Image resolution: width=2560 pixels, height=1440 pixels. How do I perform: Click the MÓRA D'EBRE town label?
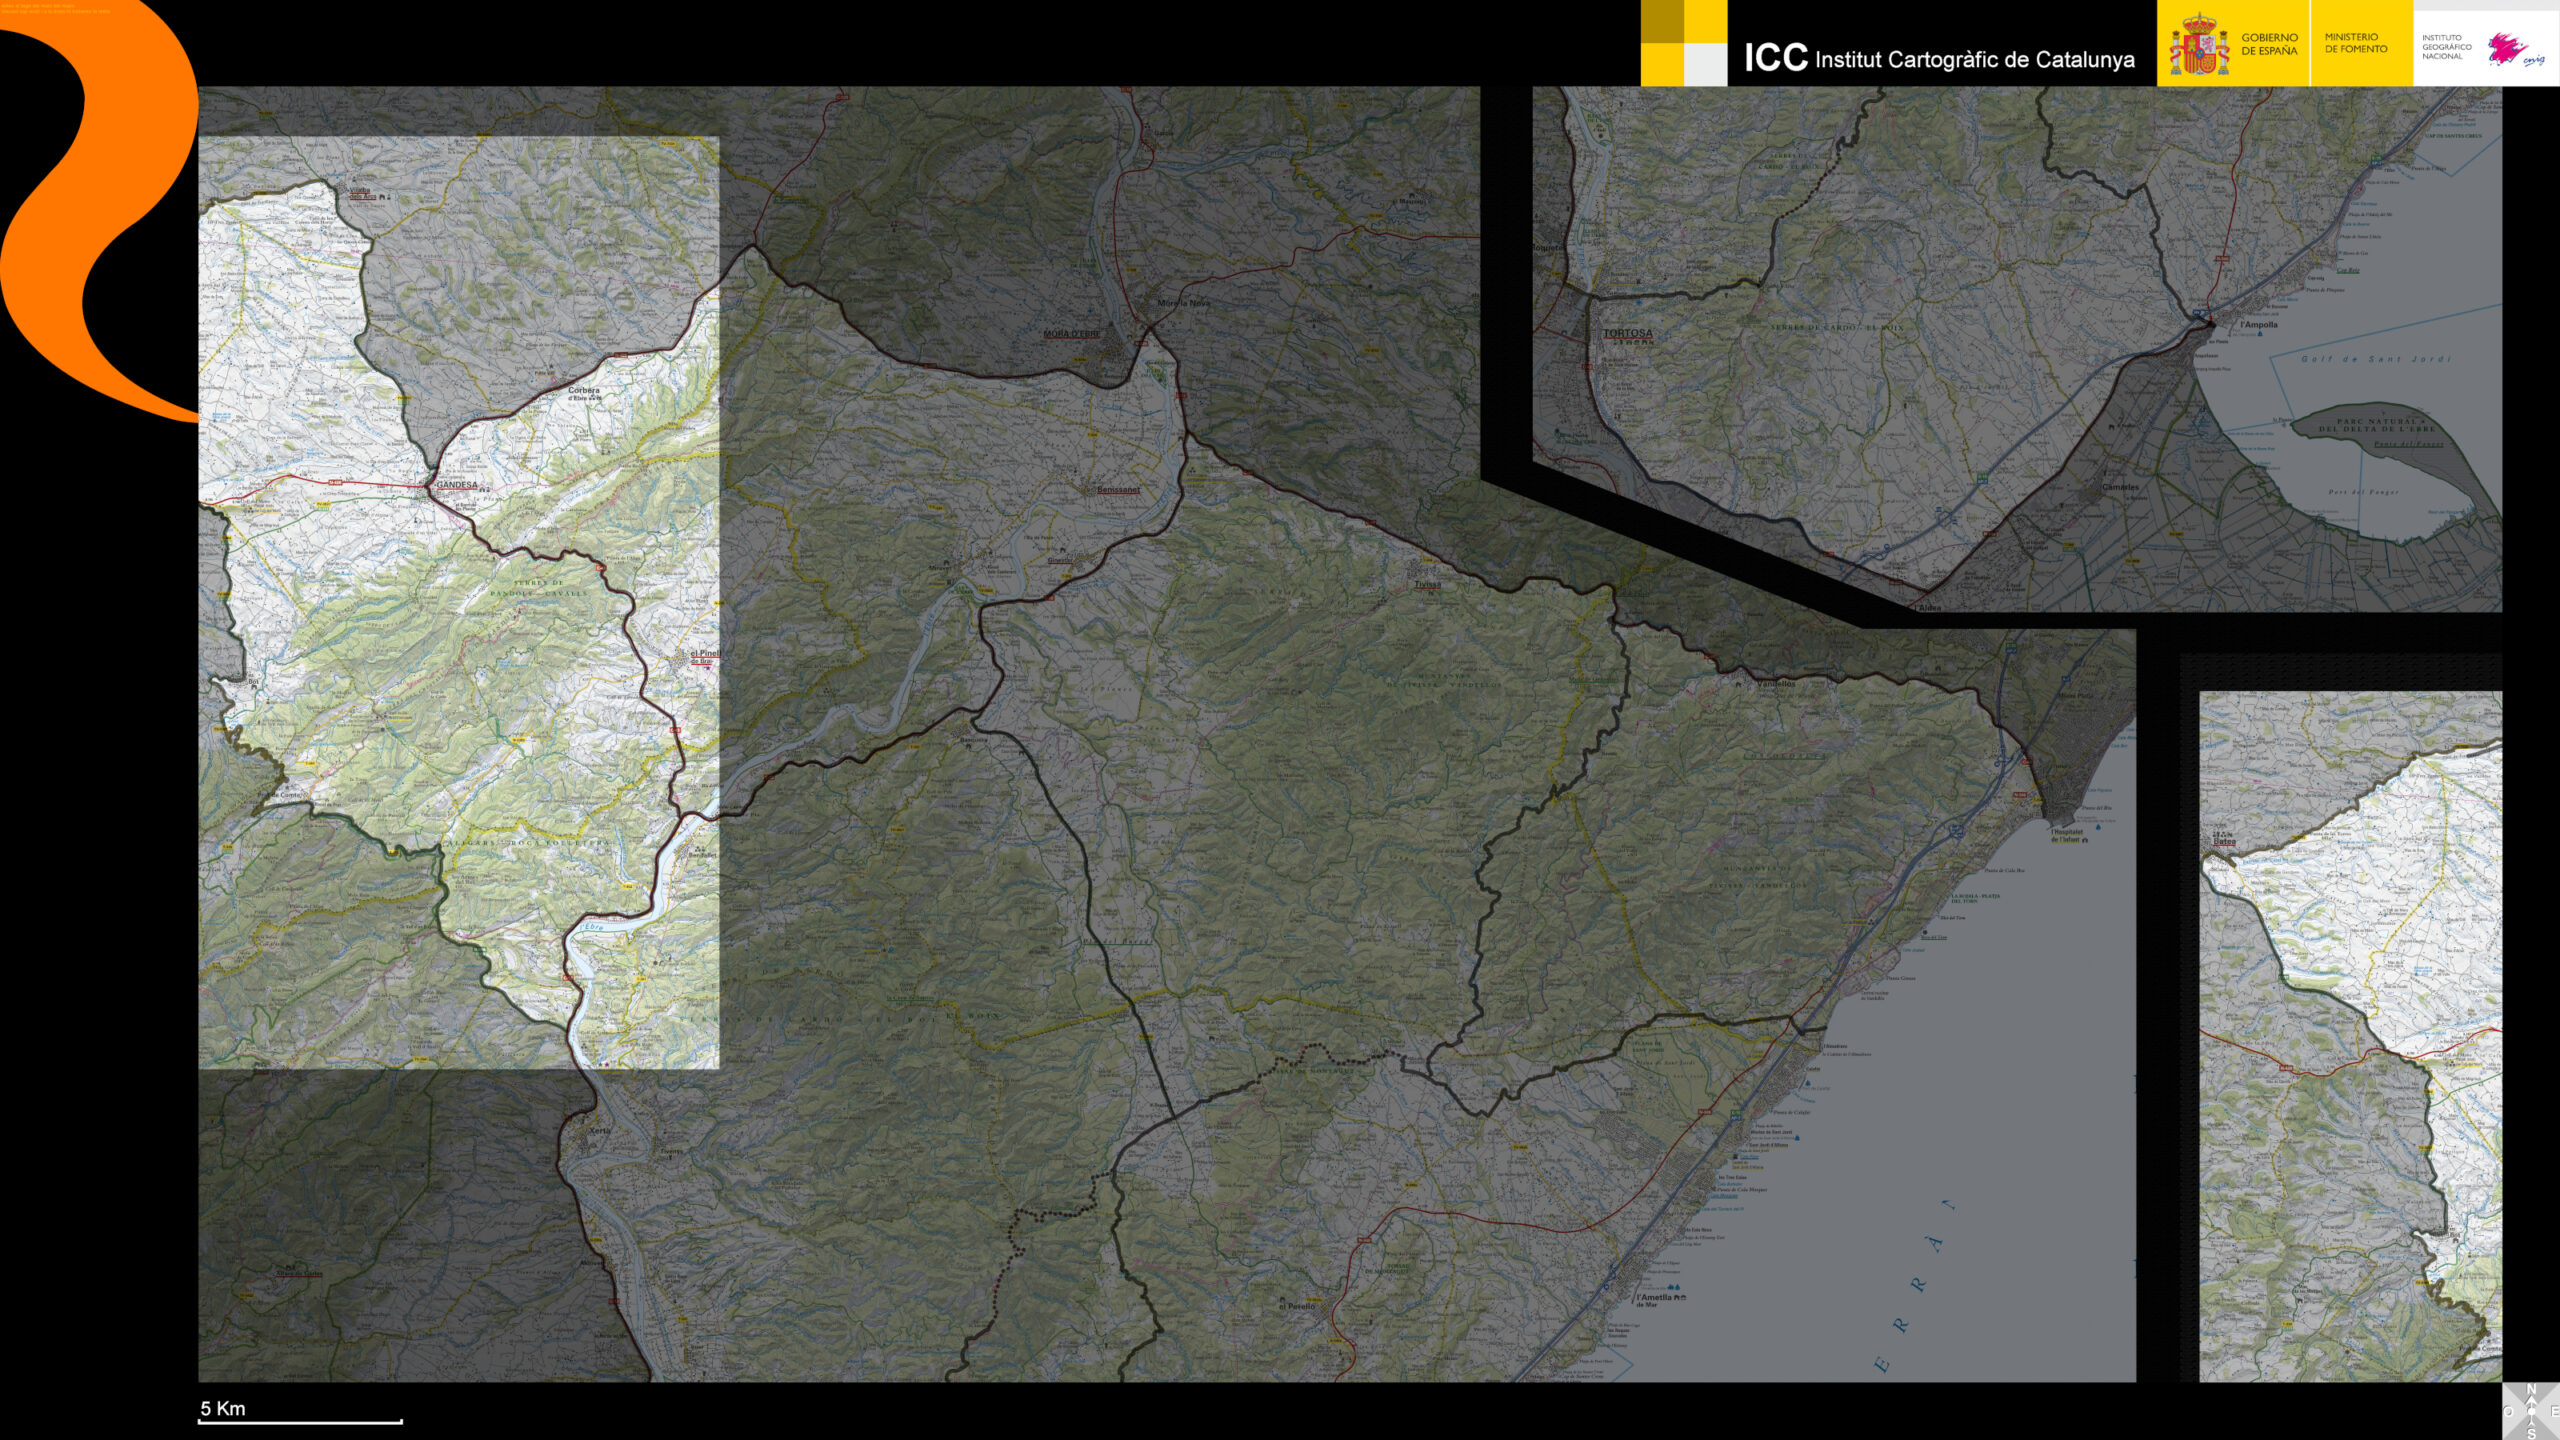[x=1071, y=333]
